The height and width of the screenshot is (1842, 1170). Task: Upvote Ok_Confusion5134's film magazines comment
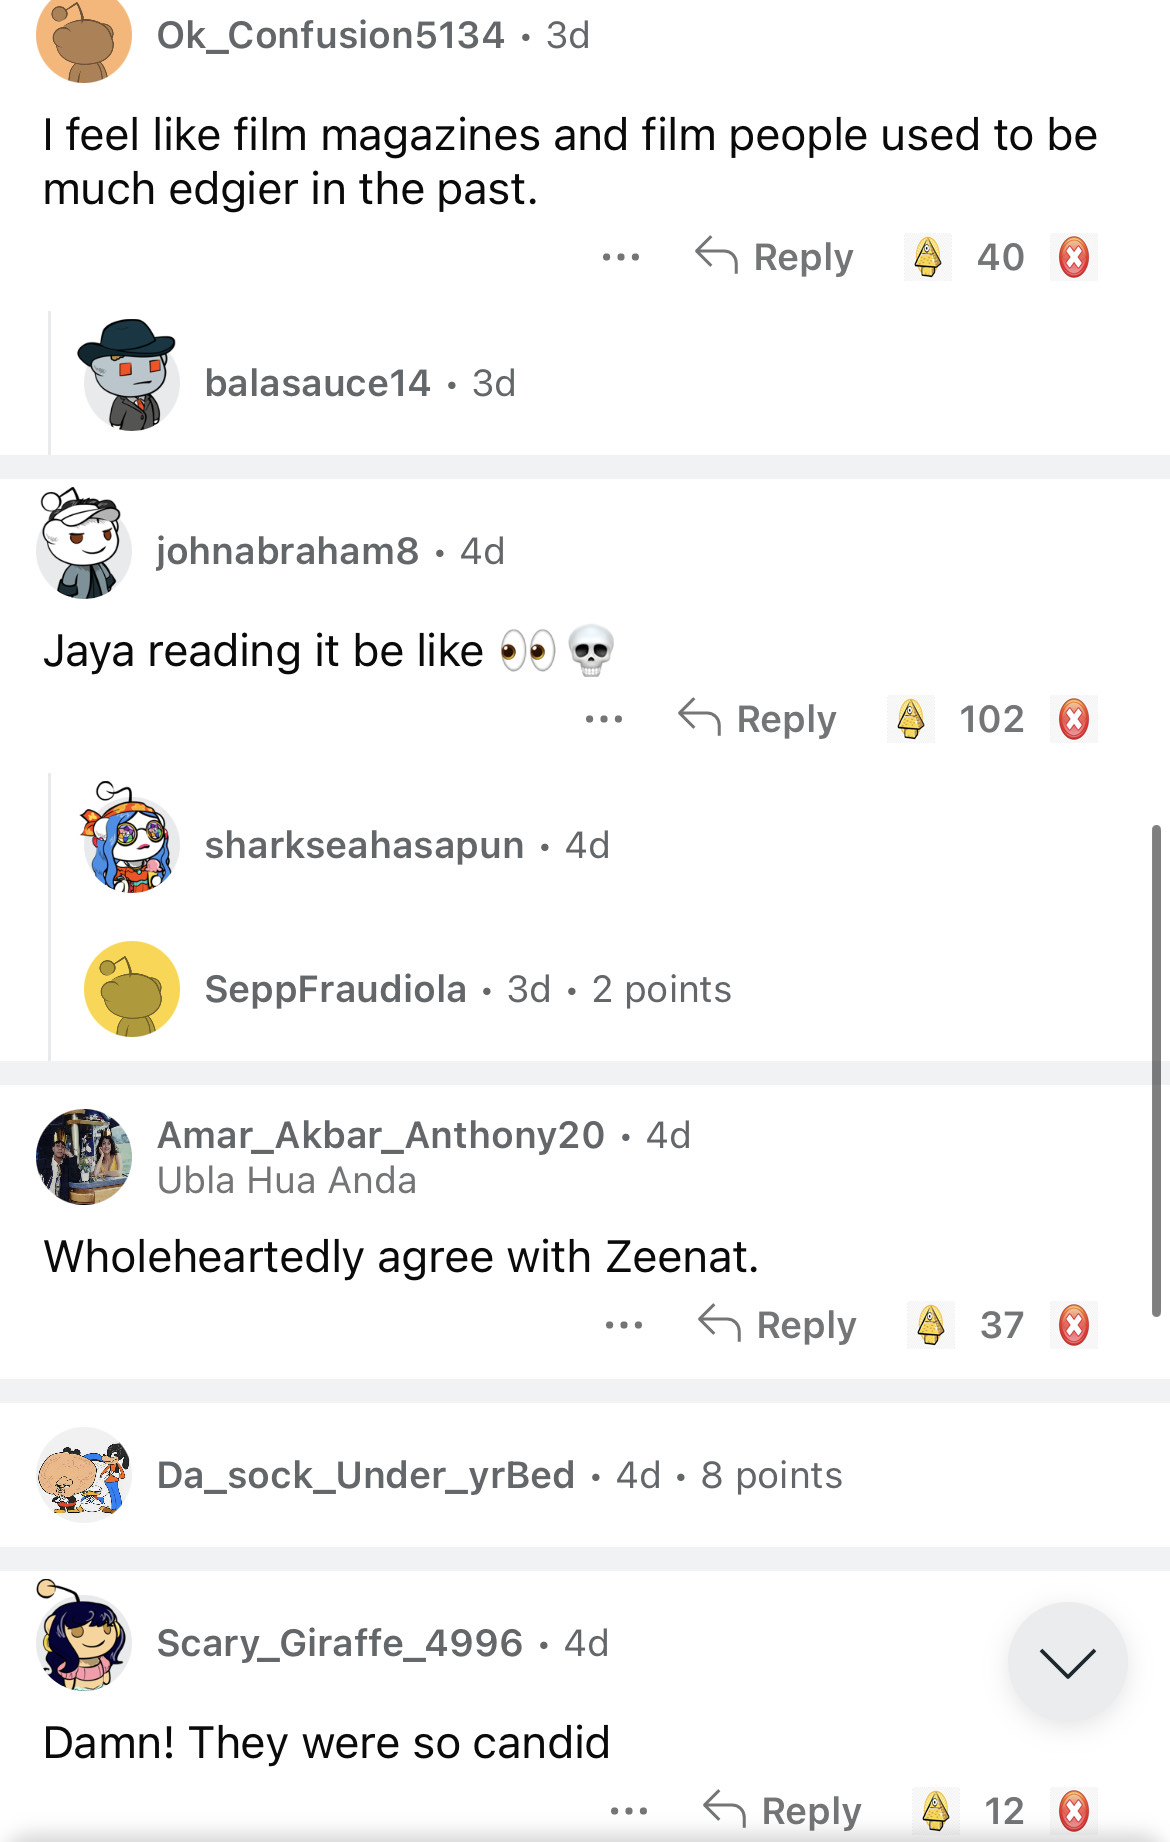click(x=928, y=257)
